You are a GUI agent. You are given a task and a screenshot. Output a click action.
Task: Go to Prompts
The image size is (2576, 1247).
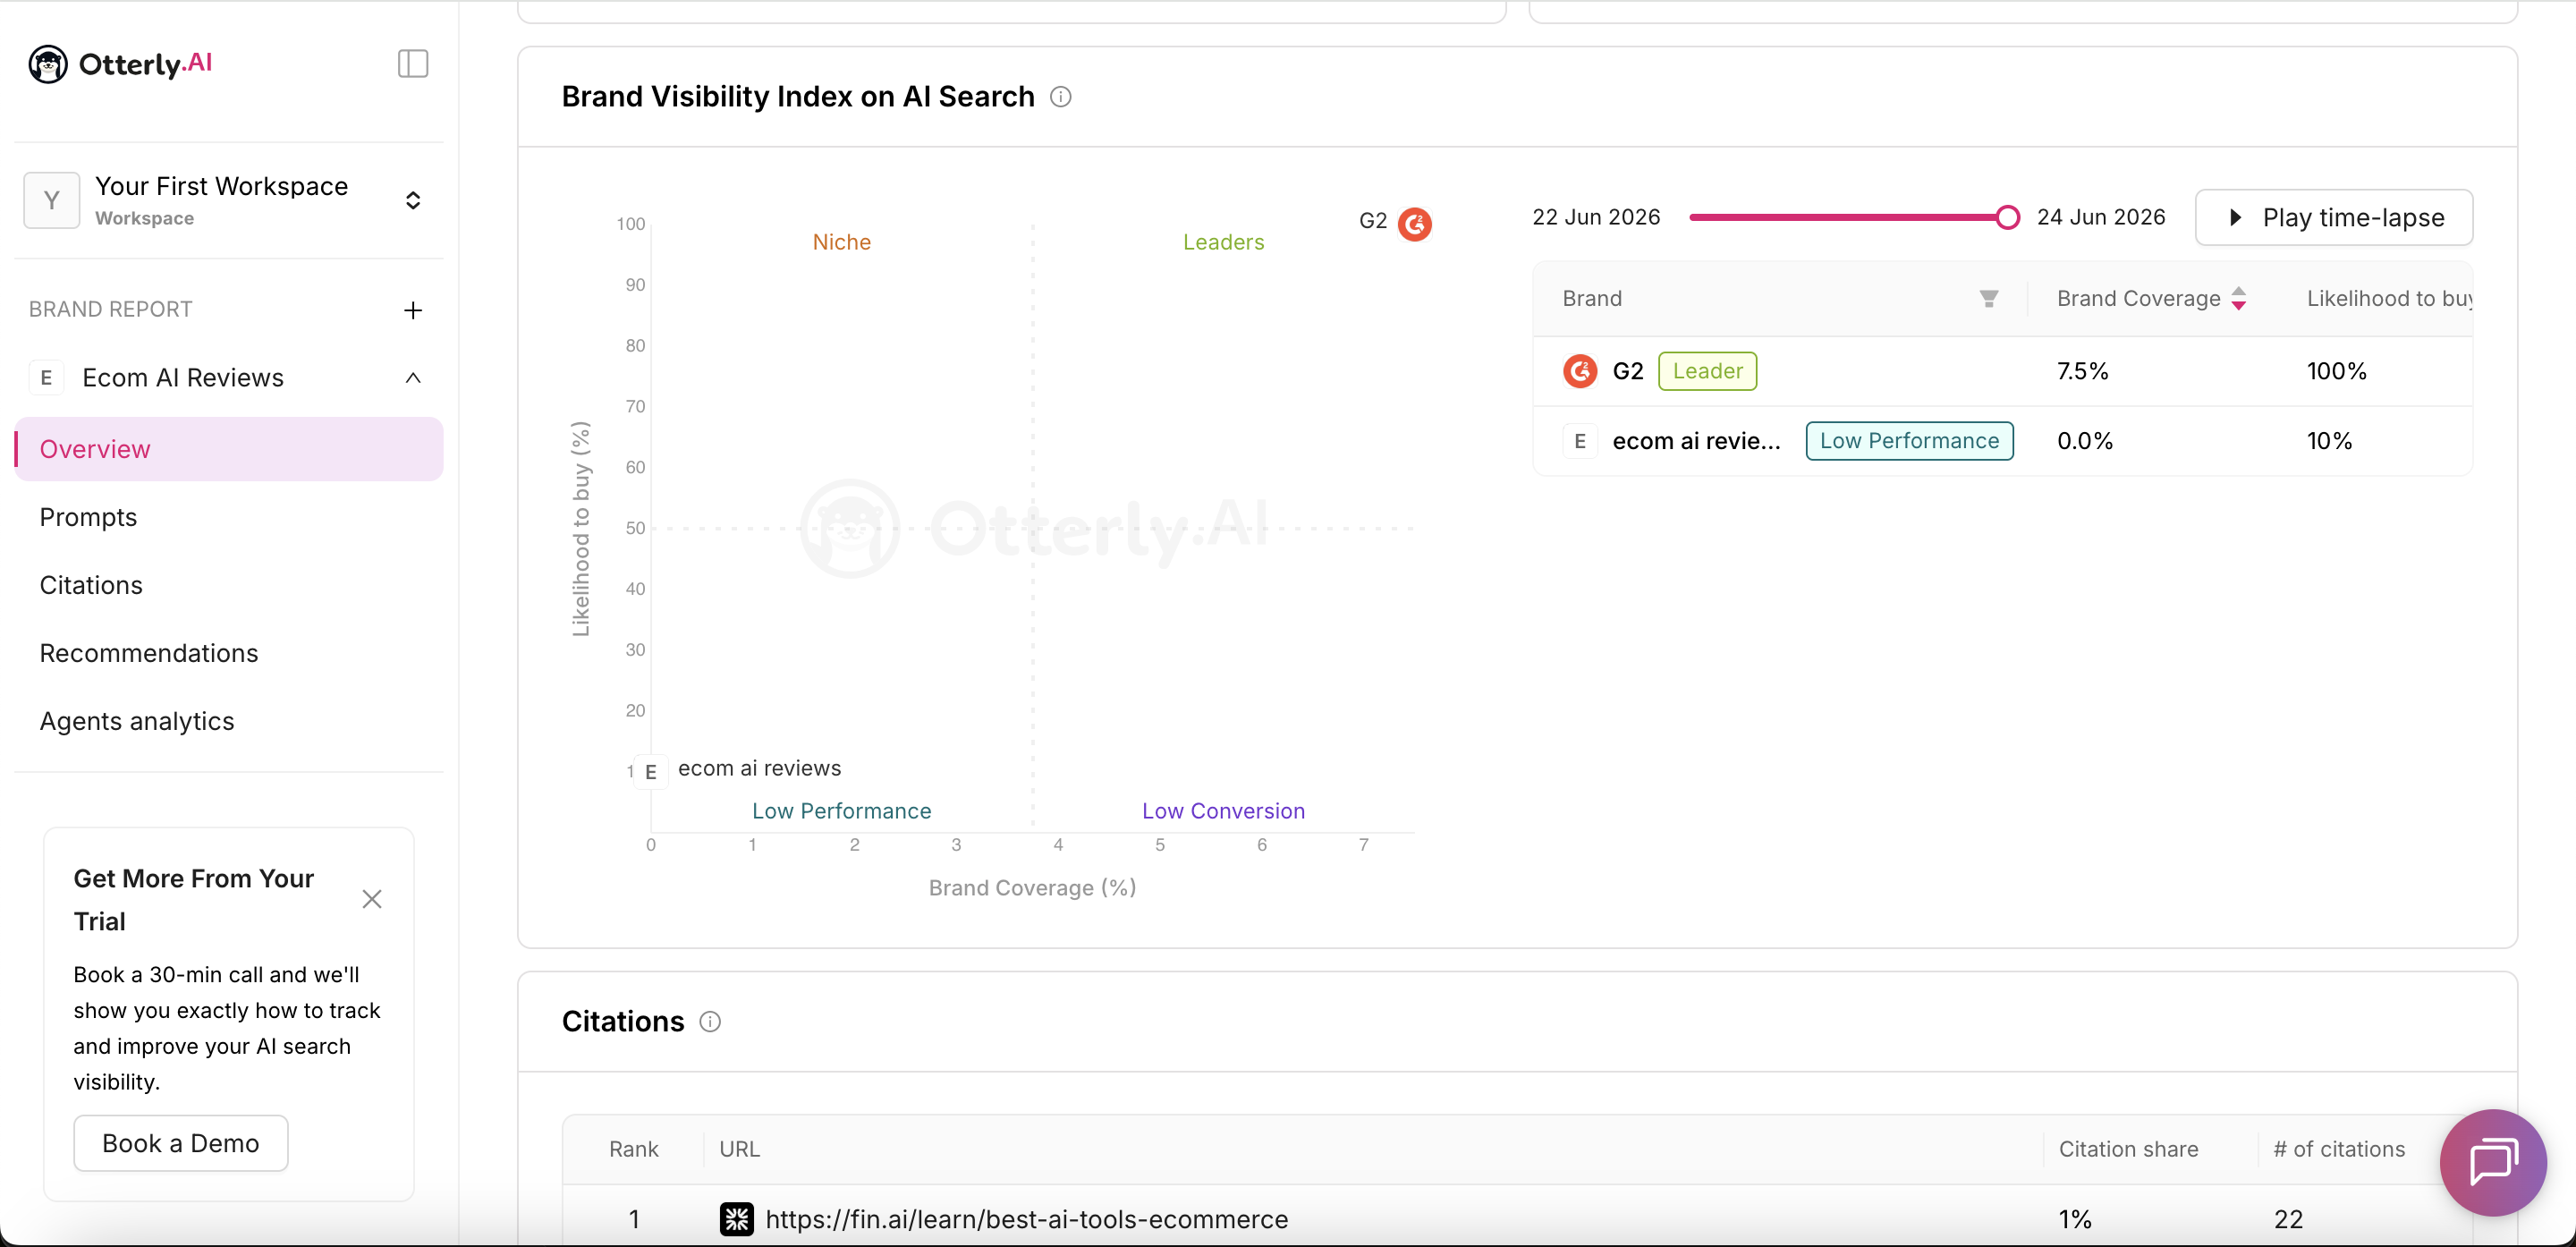(x=88, y=517)
